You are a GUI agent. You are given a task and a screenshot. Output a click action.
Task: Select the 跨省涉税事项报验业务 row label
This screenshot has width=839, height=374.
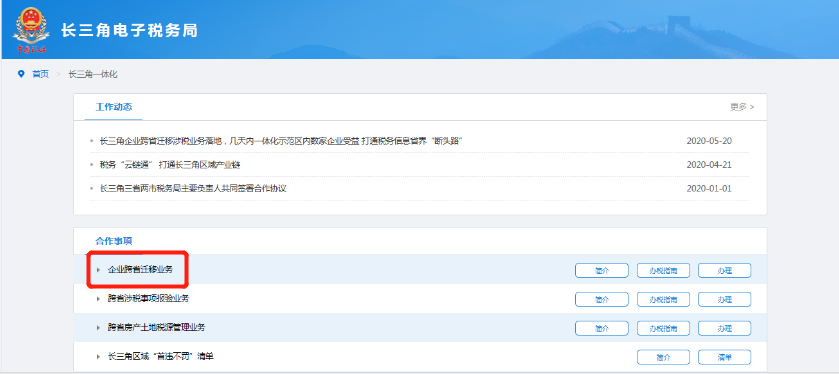pyautogui.click(x=148, y=299)
